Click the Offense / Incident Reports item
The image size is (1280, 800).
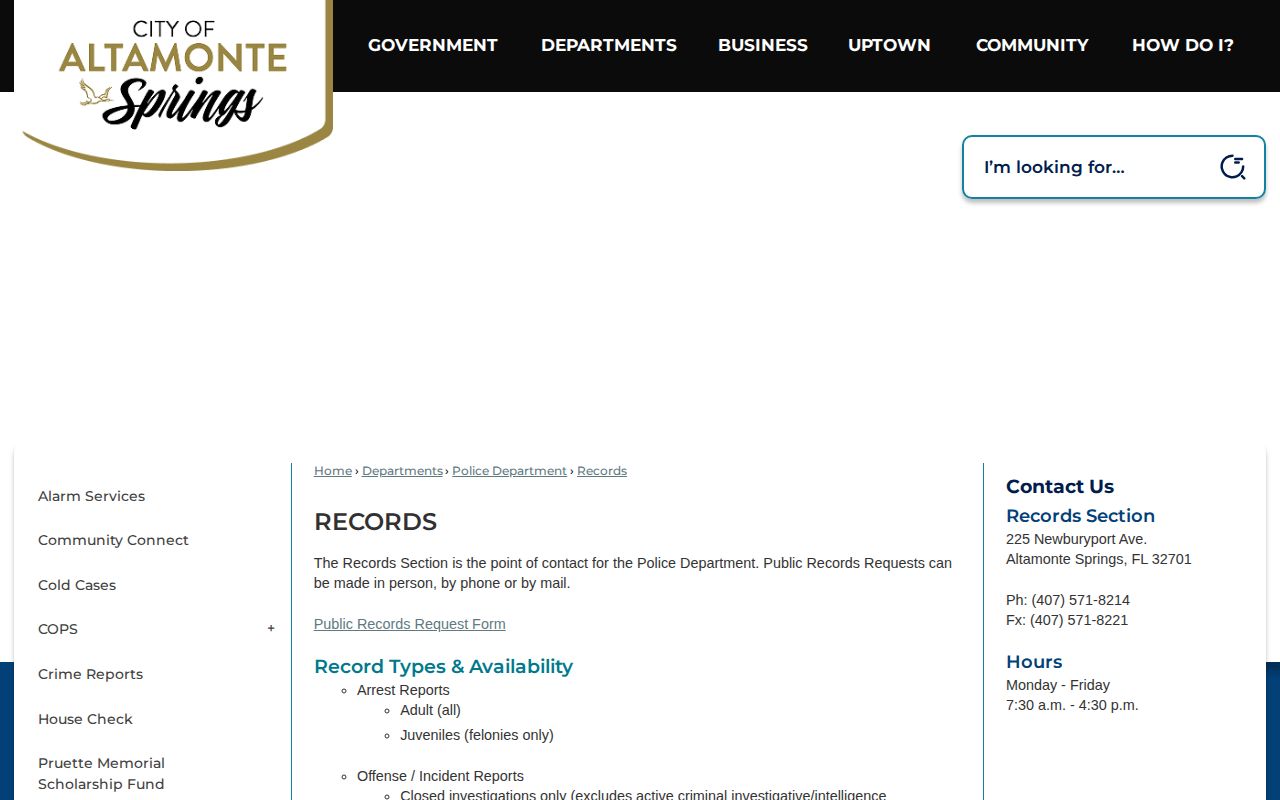click(440, 776)
